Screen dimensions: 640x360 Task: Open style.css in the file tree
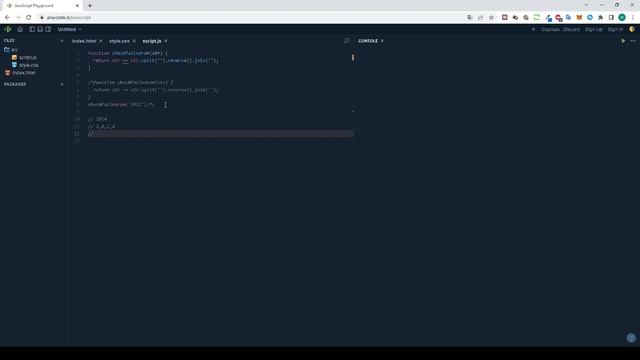point(25,65)
